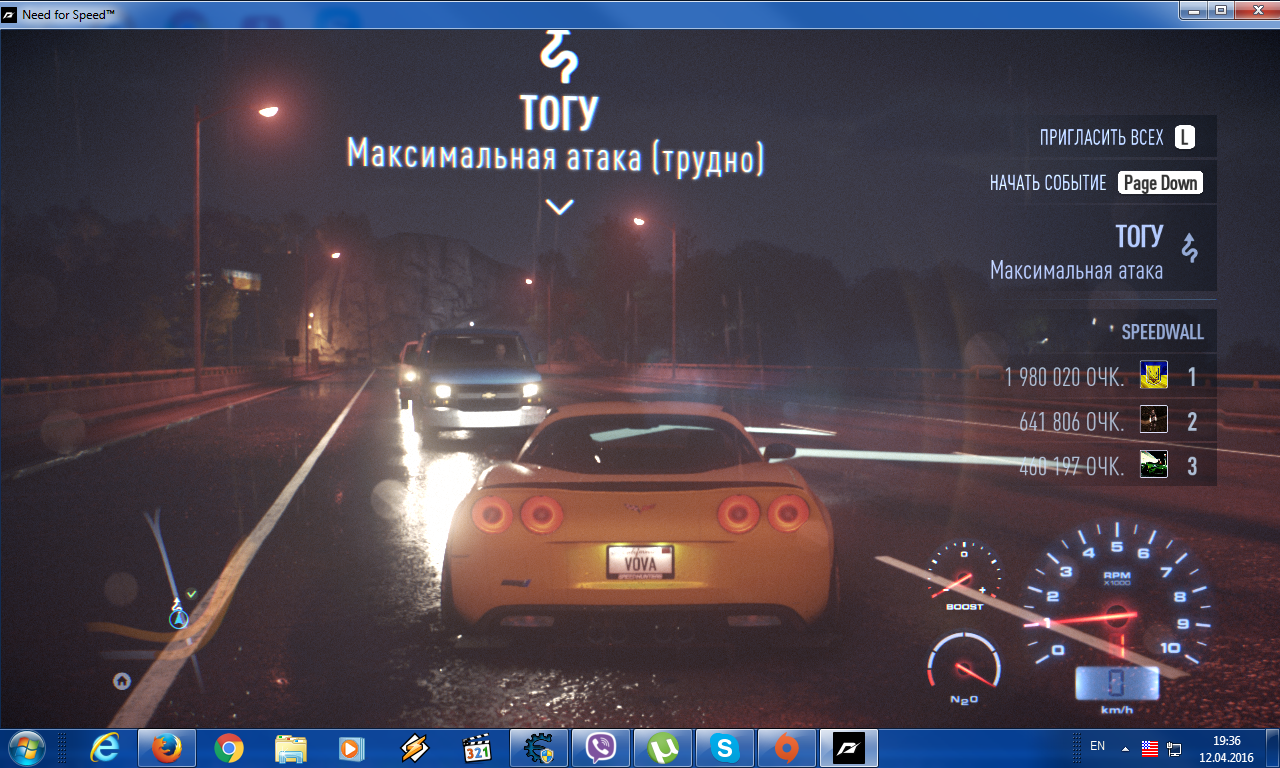Select ТОГУ in the right event panel
The width and height of the screenshot is (1280, 768).
coord(1139,237)
